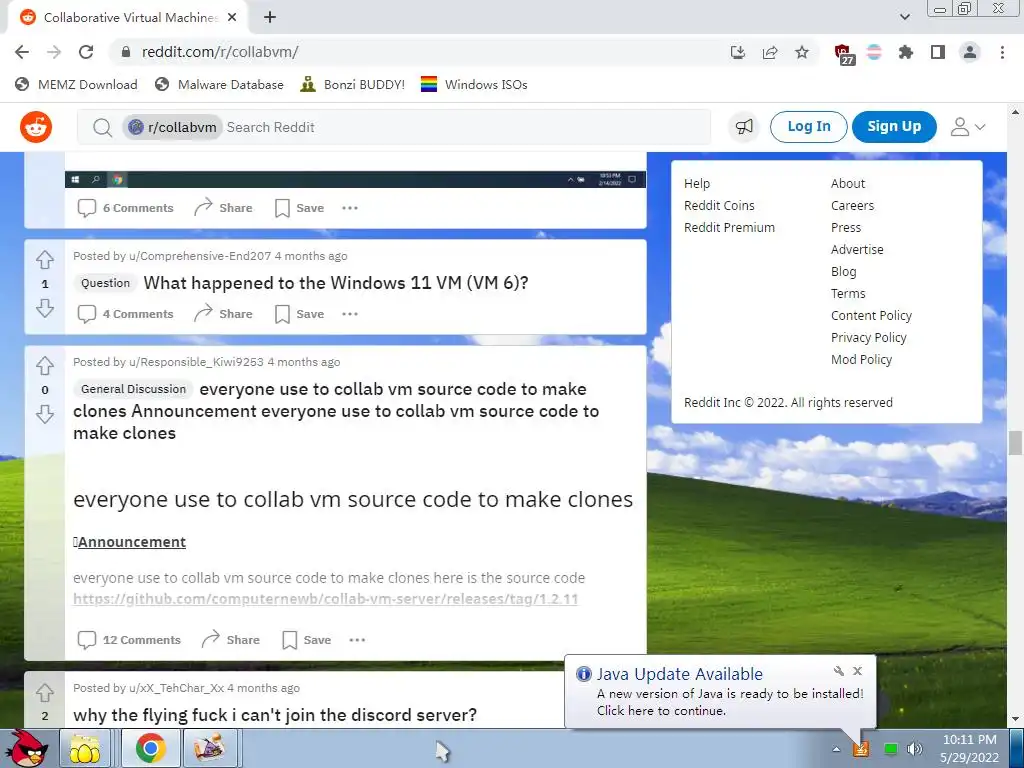Click the Log In button

[808, 127]
